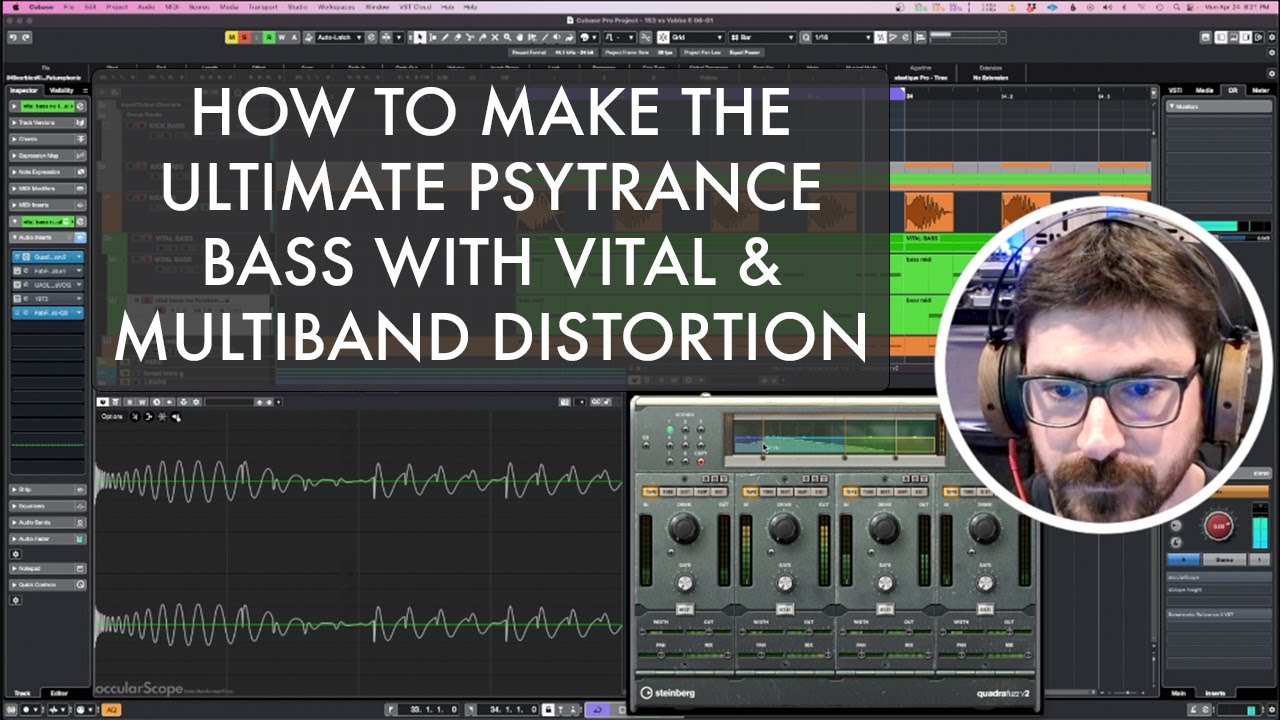Image resolution: width=1280 pixels, height=720 pixels.
Task: Switch to the Track tab in lower zone
Action: point(22,693)
